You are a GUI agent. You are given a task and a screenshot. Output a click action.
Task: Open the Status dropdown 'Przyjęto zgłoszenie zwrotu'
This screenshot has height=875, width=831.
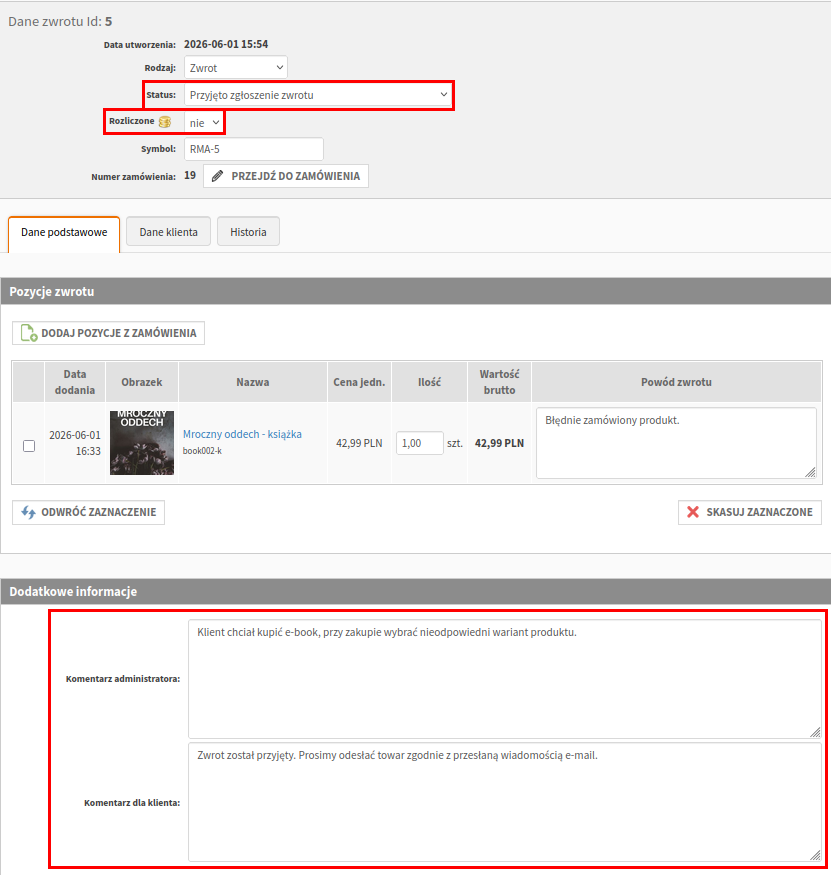point(318,95)
